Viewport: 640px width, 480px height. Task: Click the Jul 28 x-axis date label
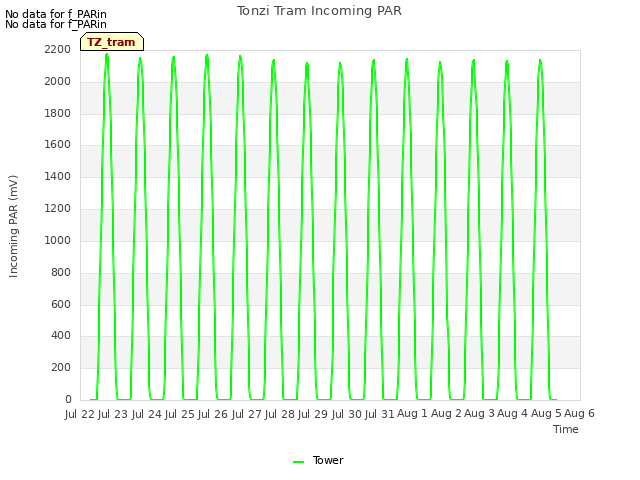(280, 414)
